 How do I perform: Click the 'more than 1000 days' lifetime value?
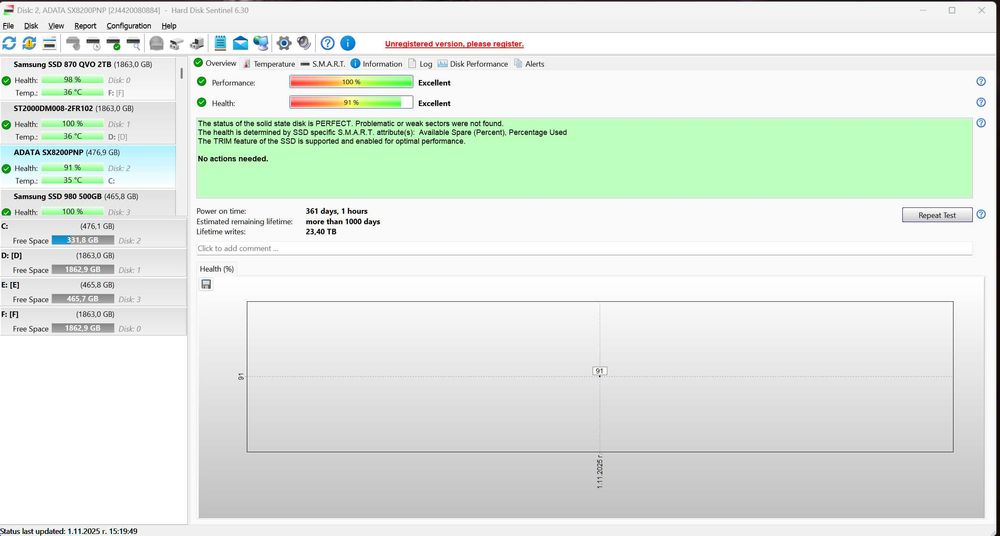(x=342, y=221)
